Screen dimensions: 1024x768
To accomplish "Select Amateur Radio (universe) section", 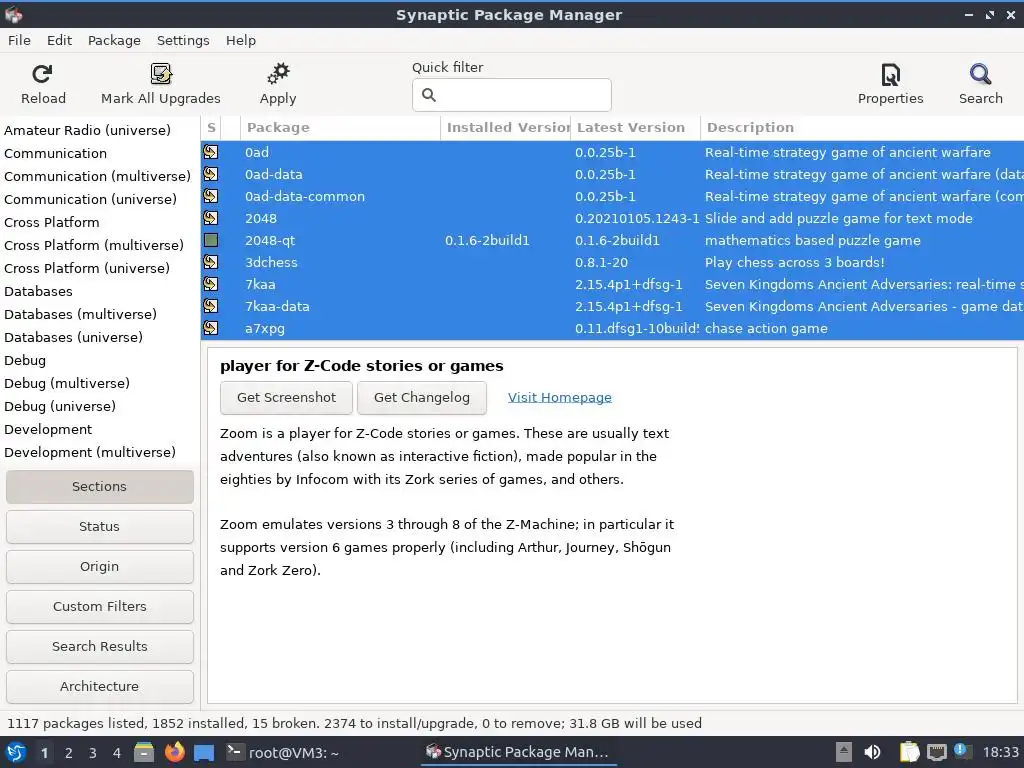I will click(88, 130).
